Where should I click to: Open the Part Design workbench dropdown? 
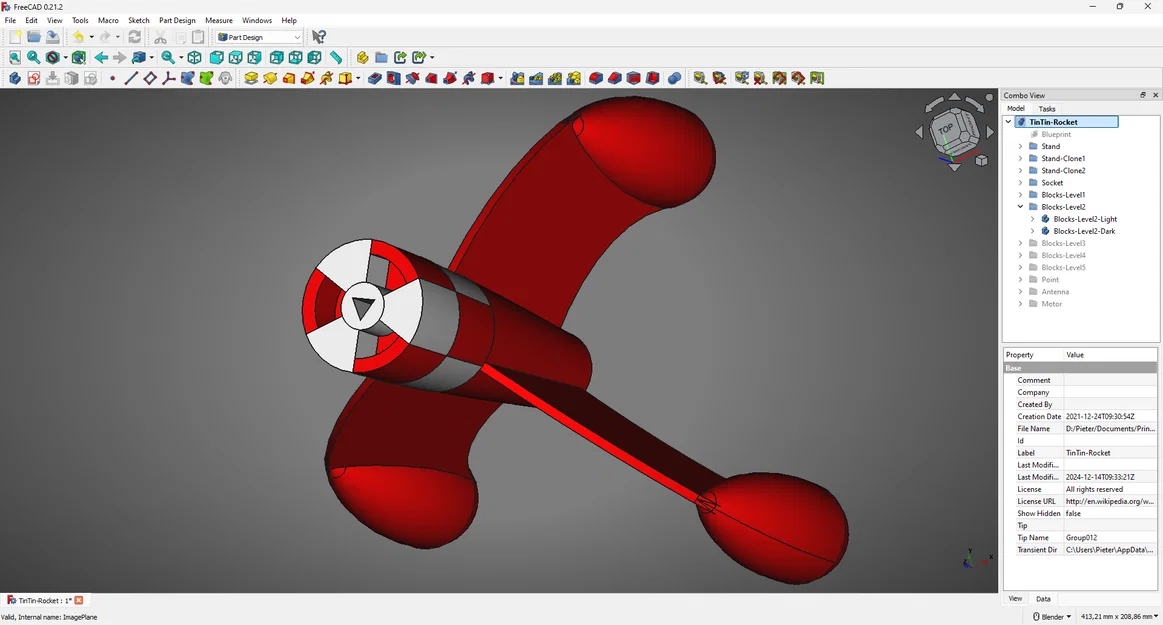[260, 37]
